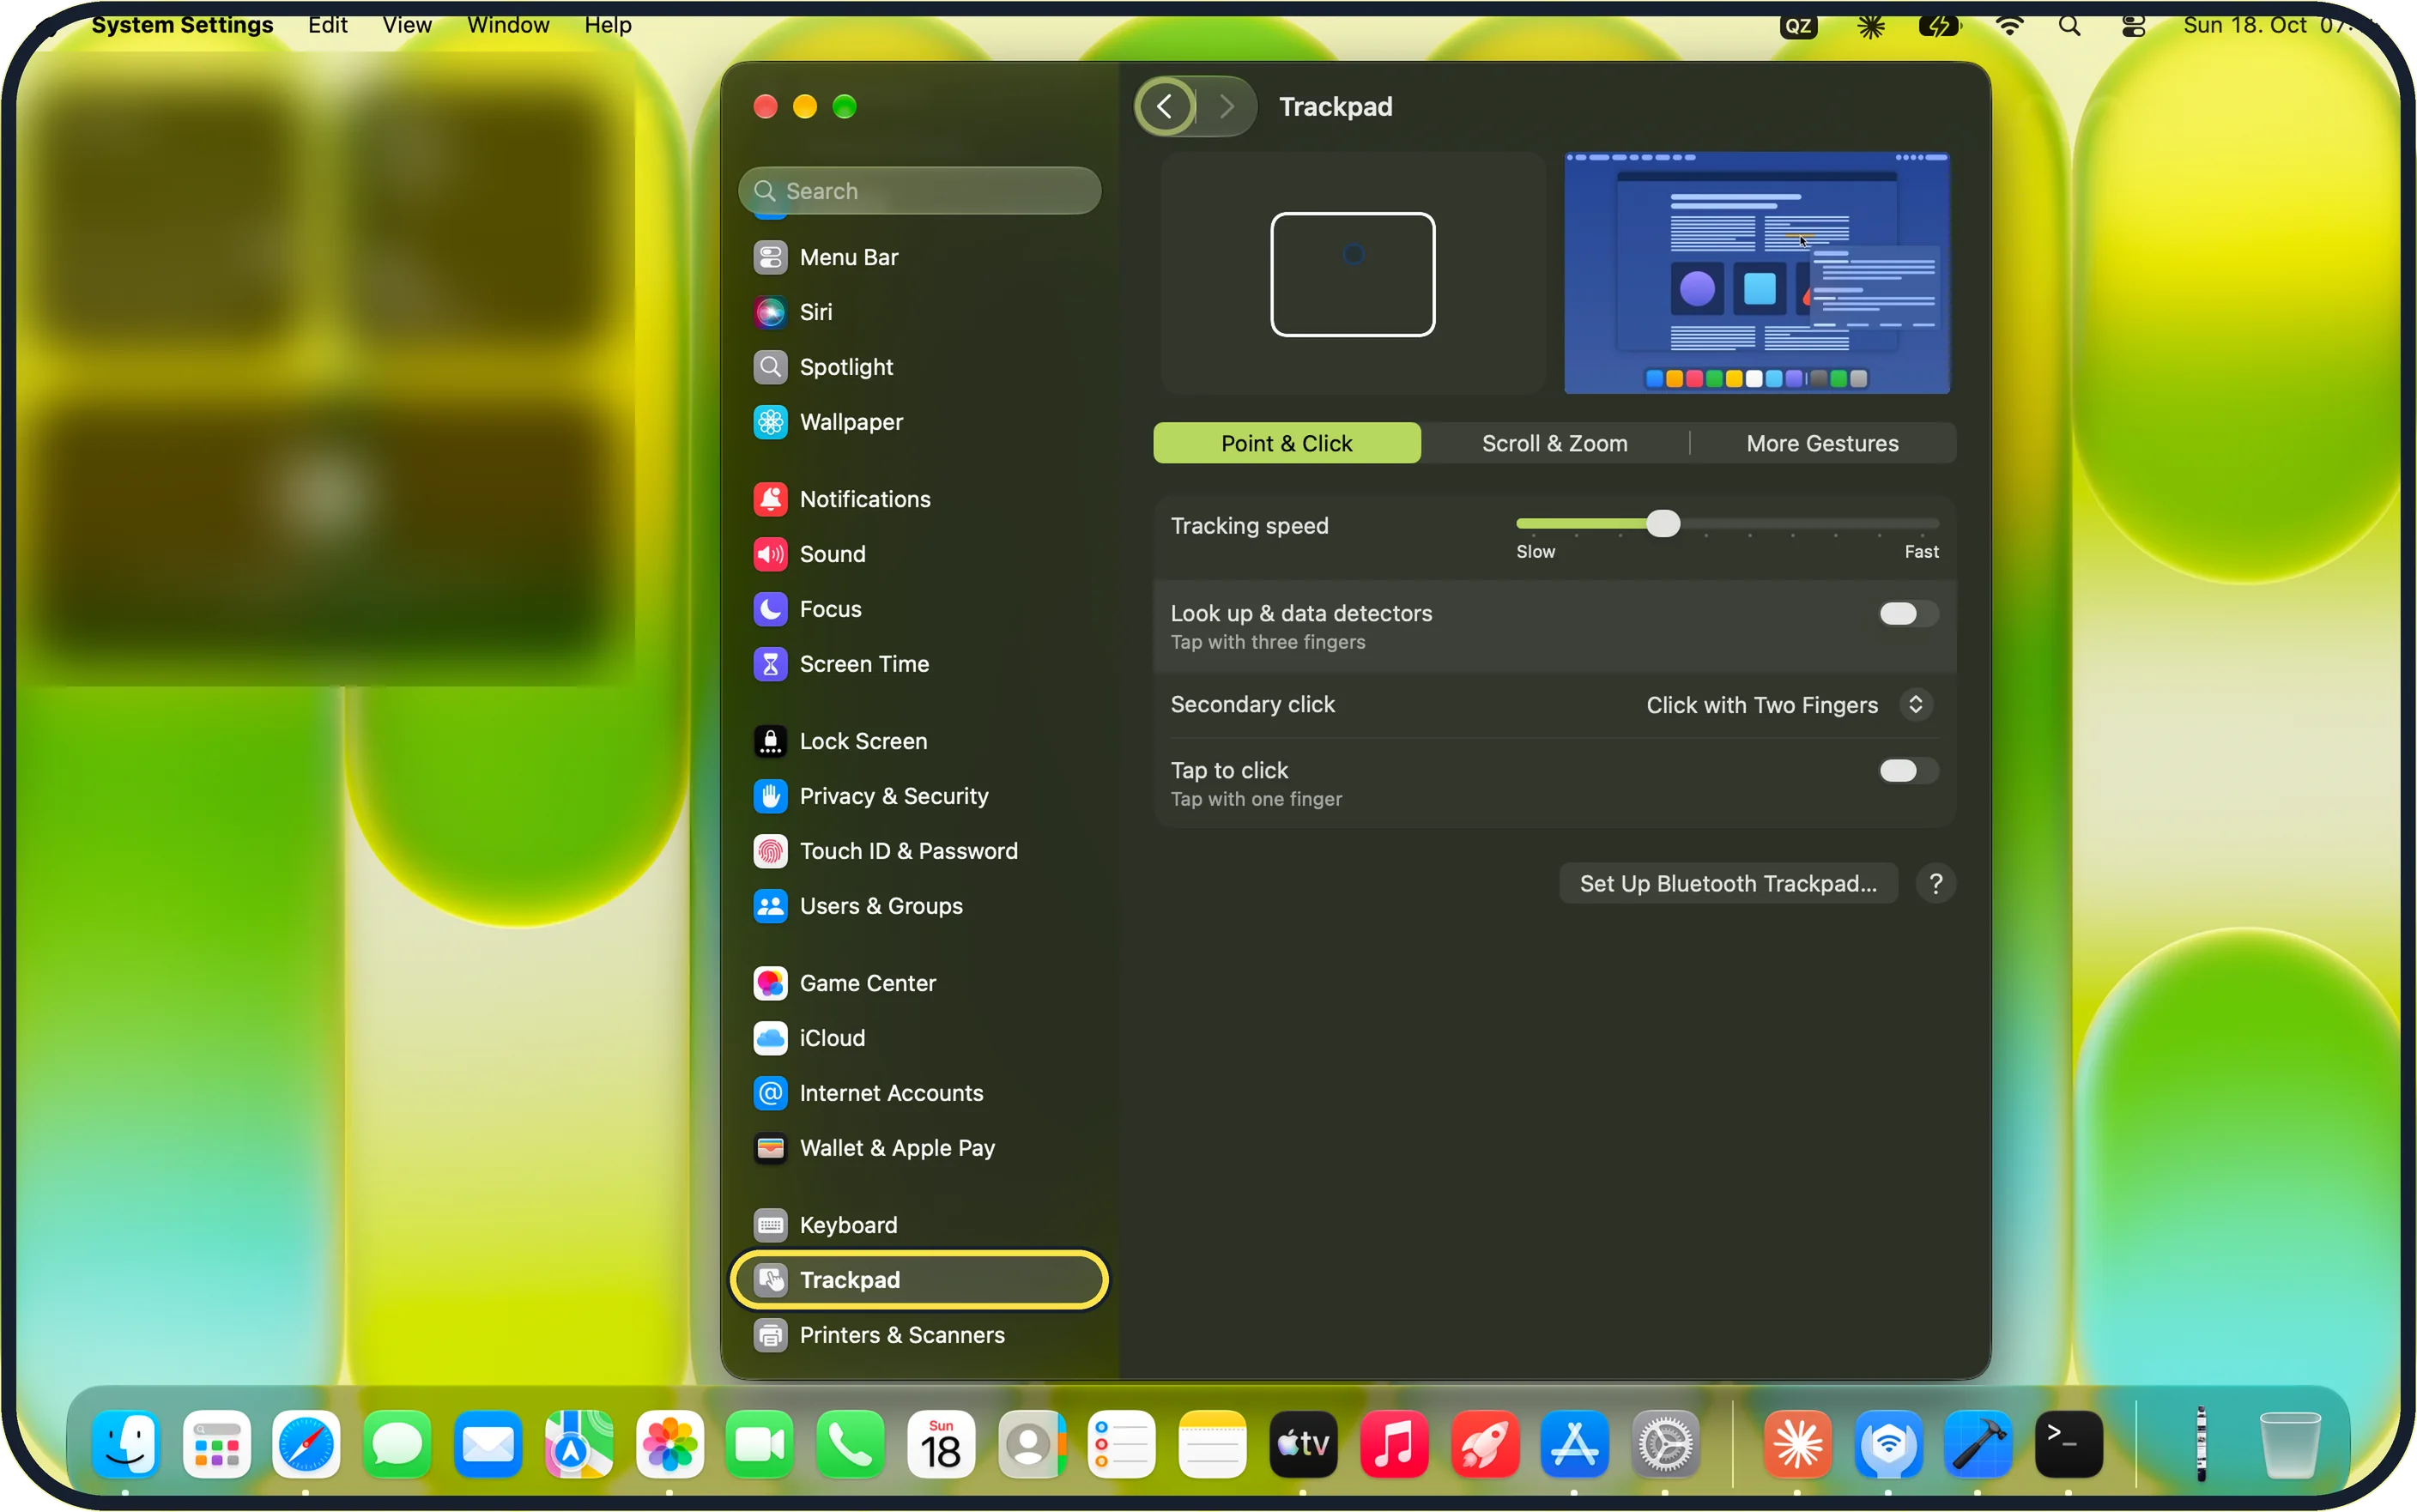Screen dimensions: 2417x1512
Task: Open Game Center settings
Action: coord(919,983)
